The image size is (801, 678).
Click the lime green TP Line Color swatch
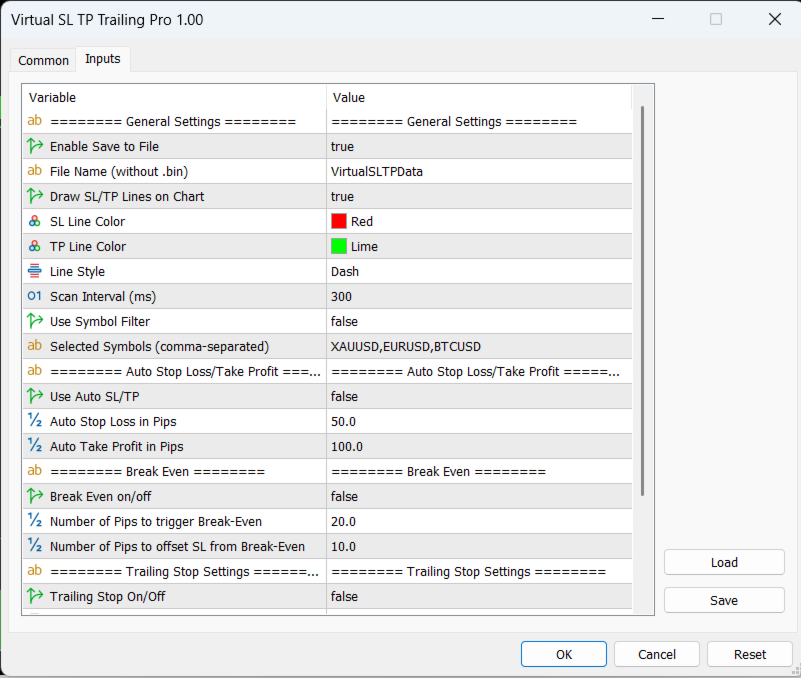click(339, 246)
